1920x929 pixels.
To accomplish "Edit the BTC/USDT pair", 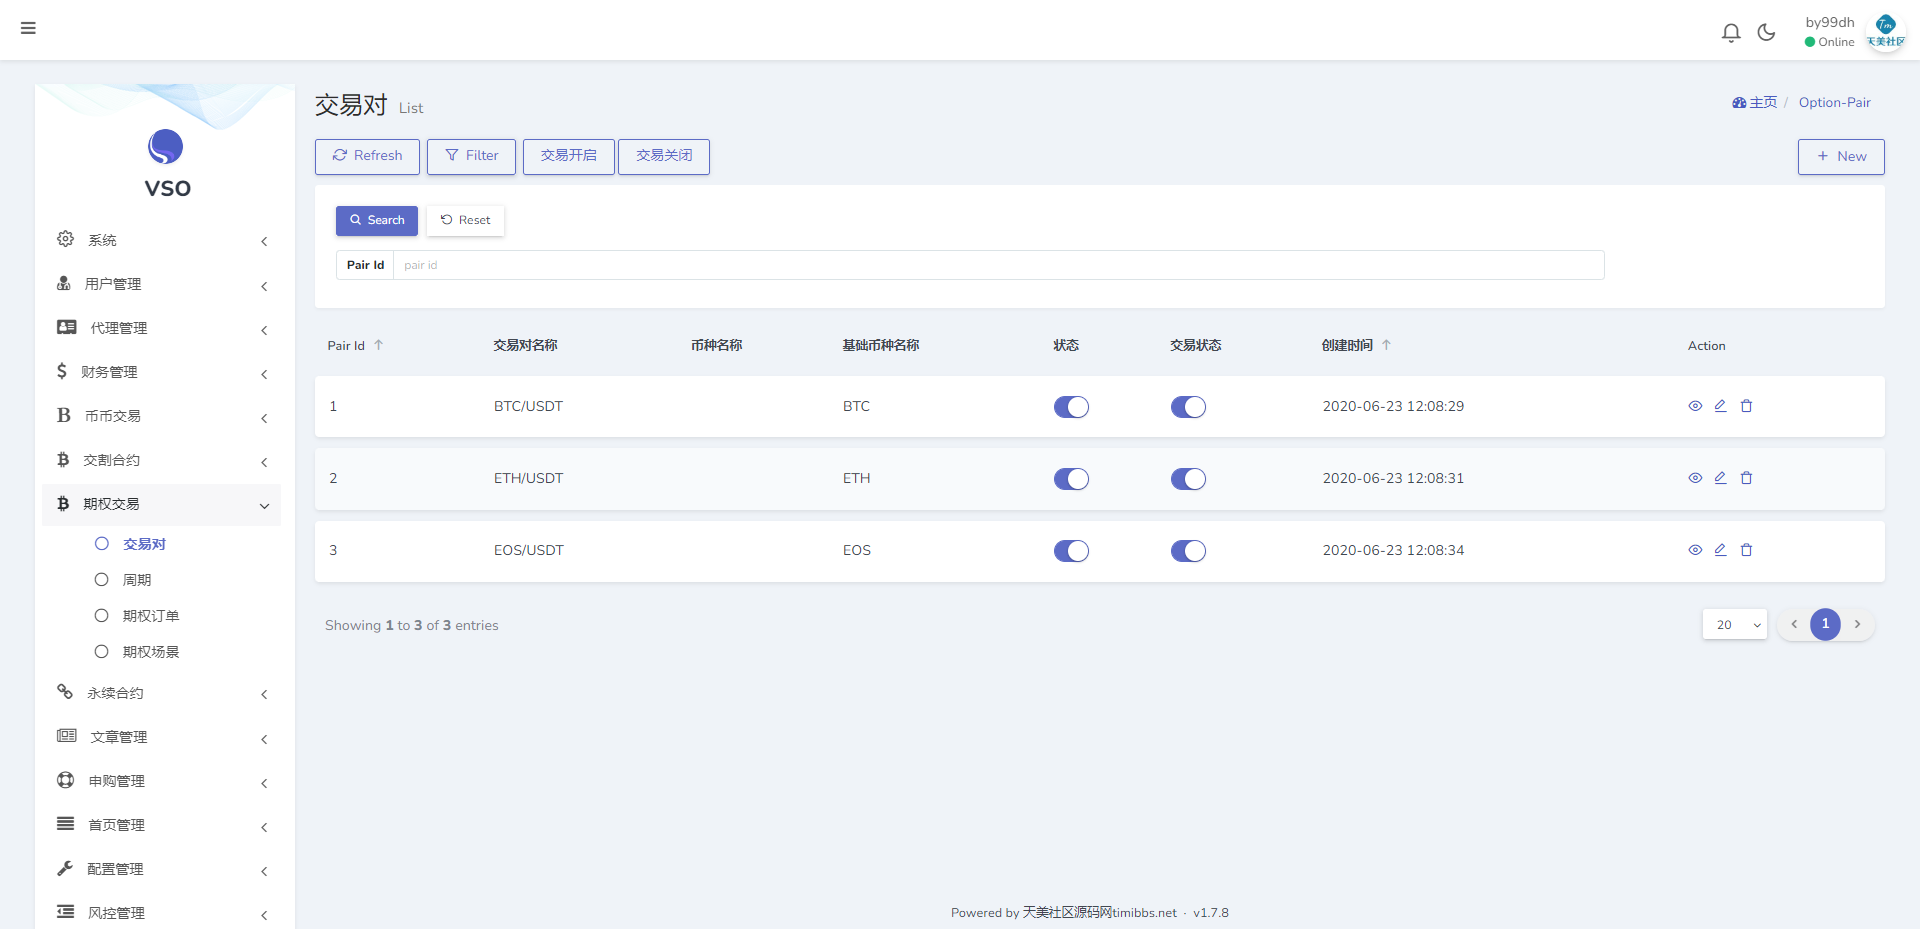I will 1720,406.
